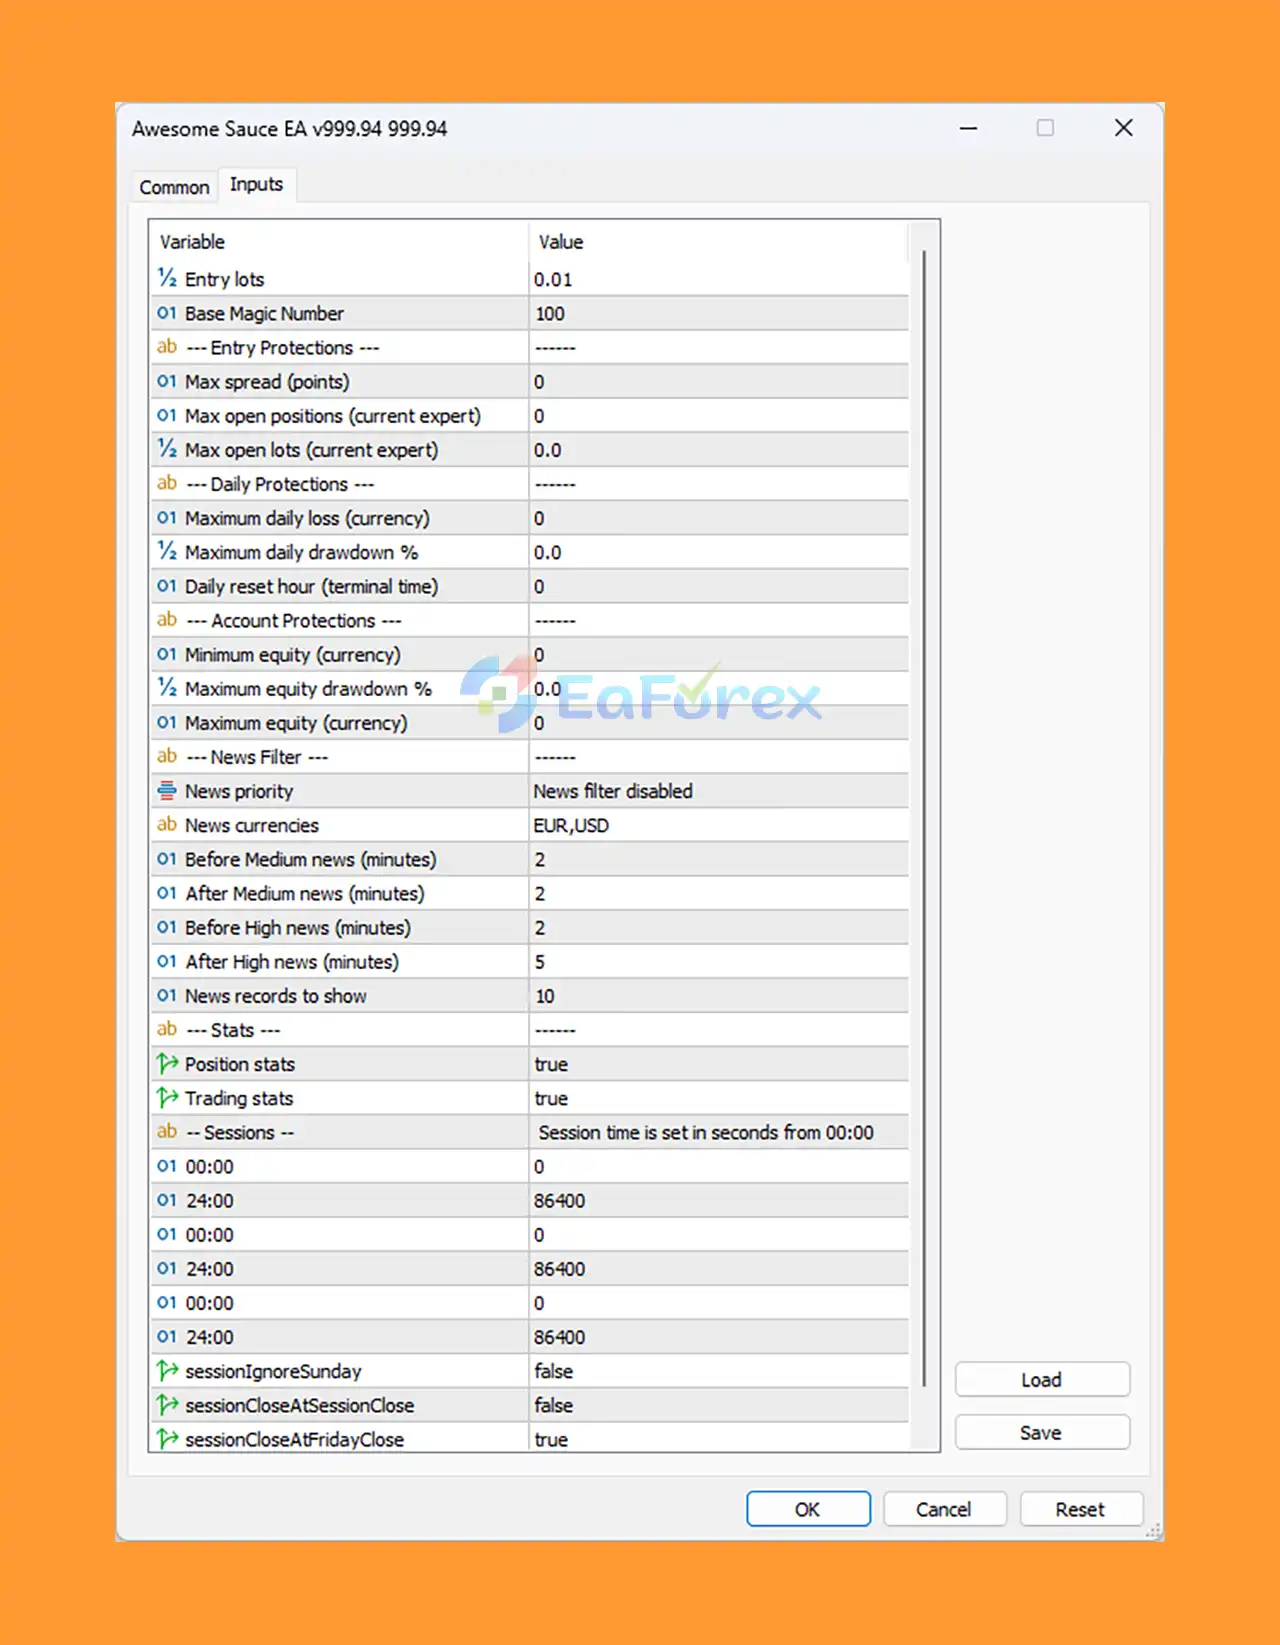Screen dimensions: 1280x1645
Task: Open the Trading stats true value dropdown
Action: coord(719,1098)
